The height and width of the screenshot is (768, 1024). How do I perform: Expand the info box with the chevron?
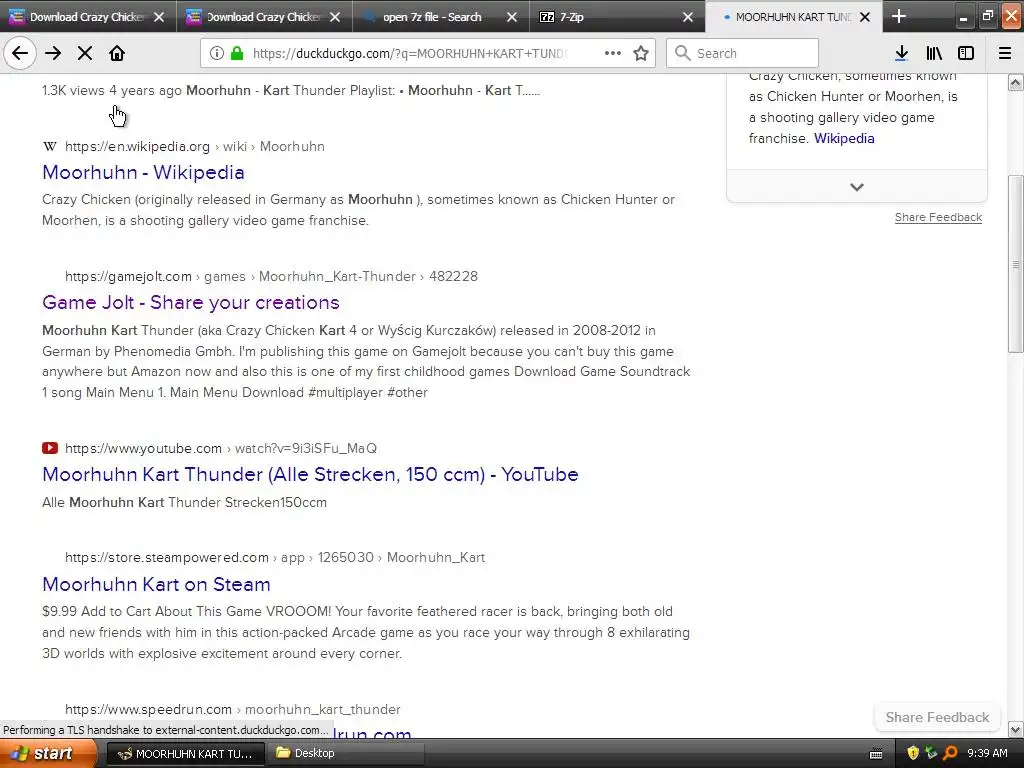click(x=857, y=187)
